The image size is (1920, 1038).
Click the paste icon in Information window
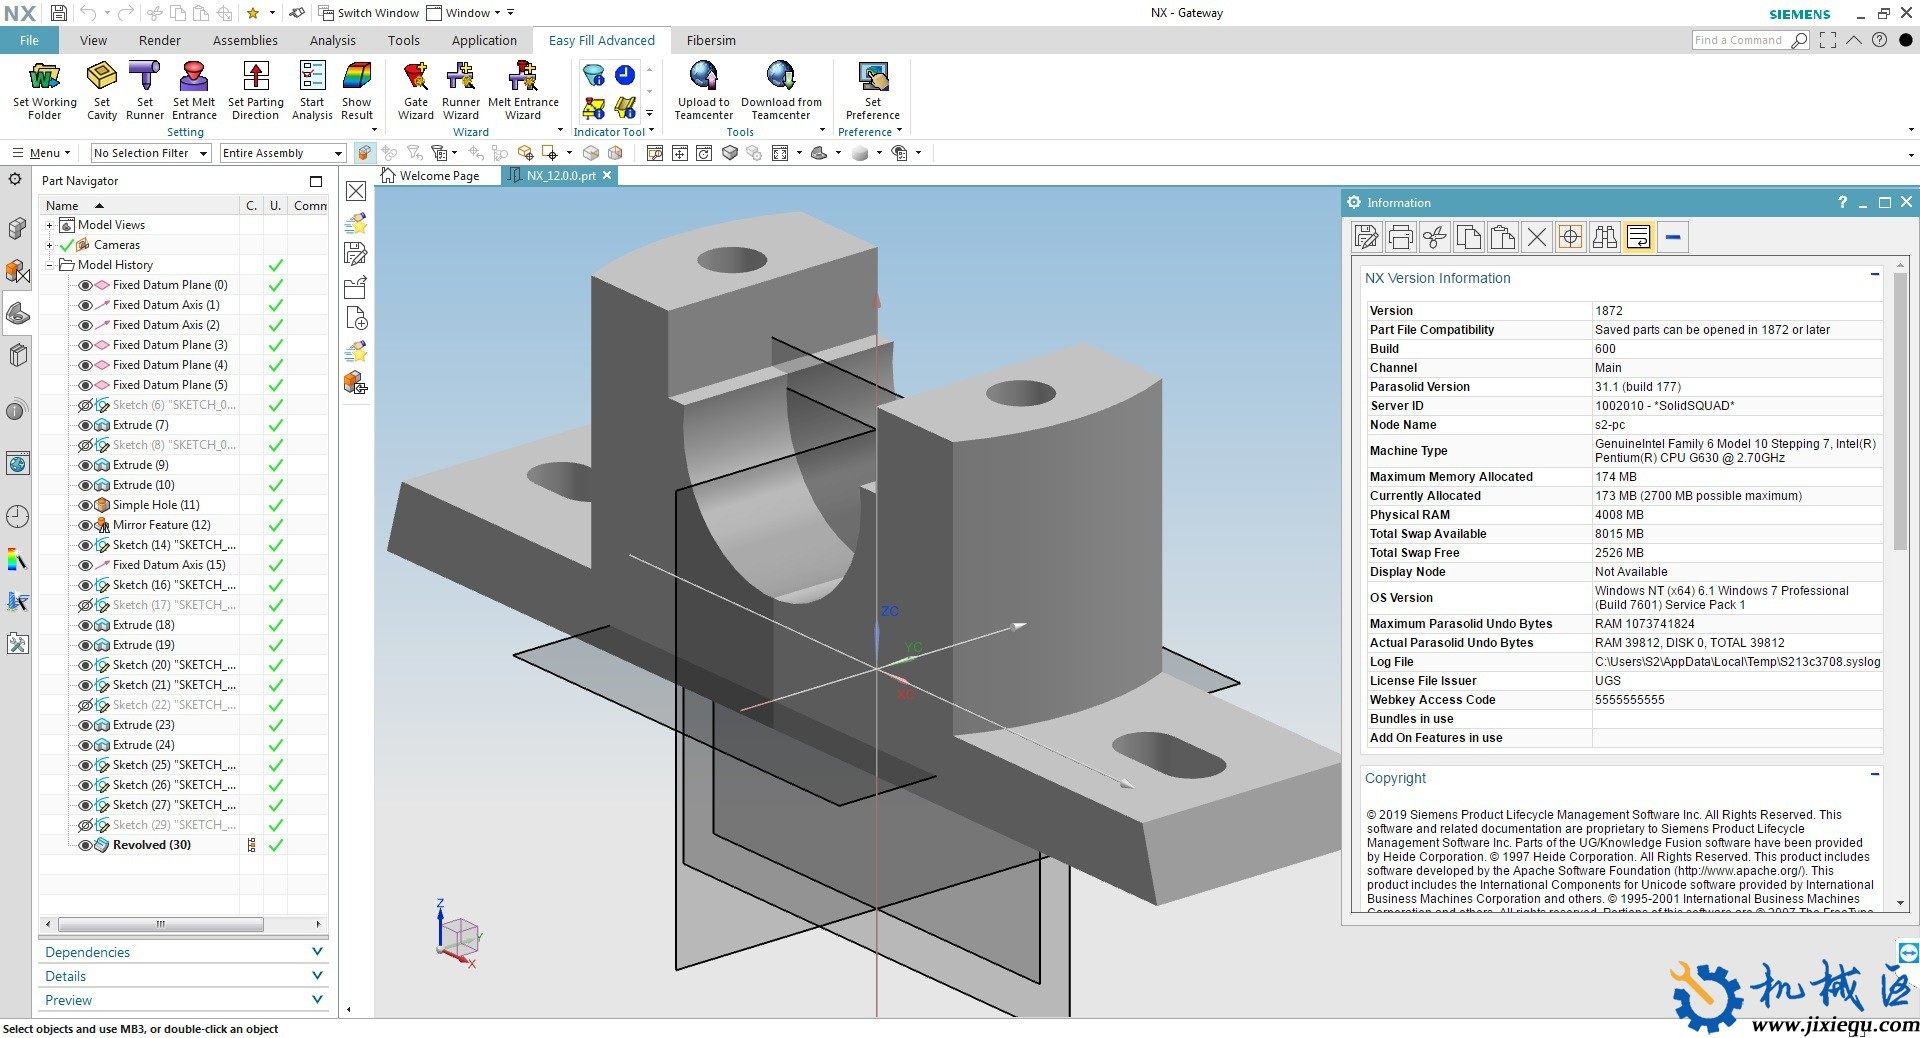(x=1503, y=237)
